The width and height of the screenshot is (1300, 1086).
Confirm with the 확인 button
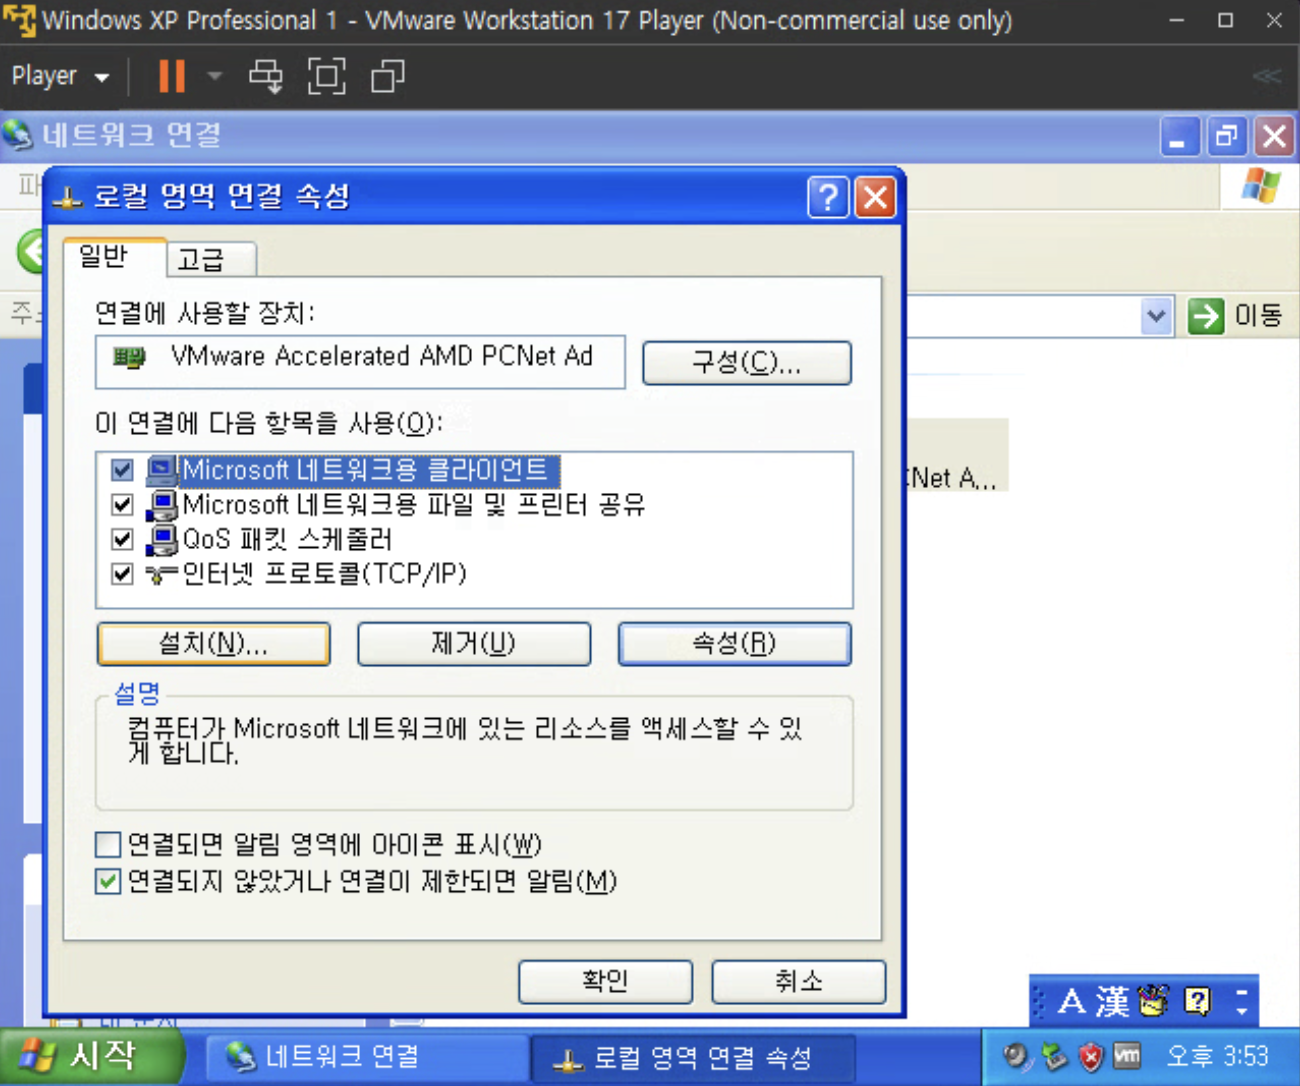click(x=606, y=981)
